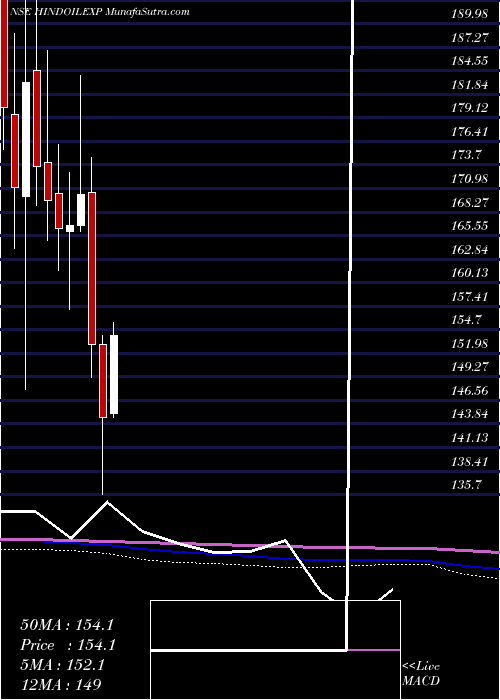Click the last white candlestick near 151.98

point(114,375)
